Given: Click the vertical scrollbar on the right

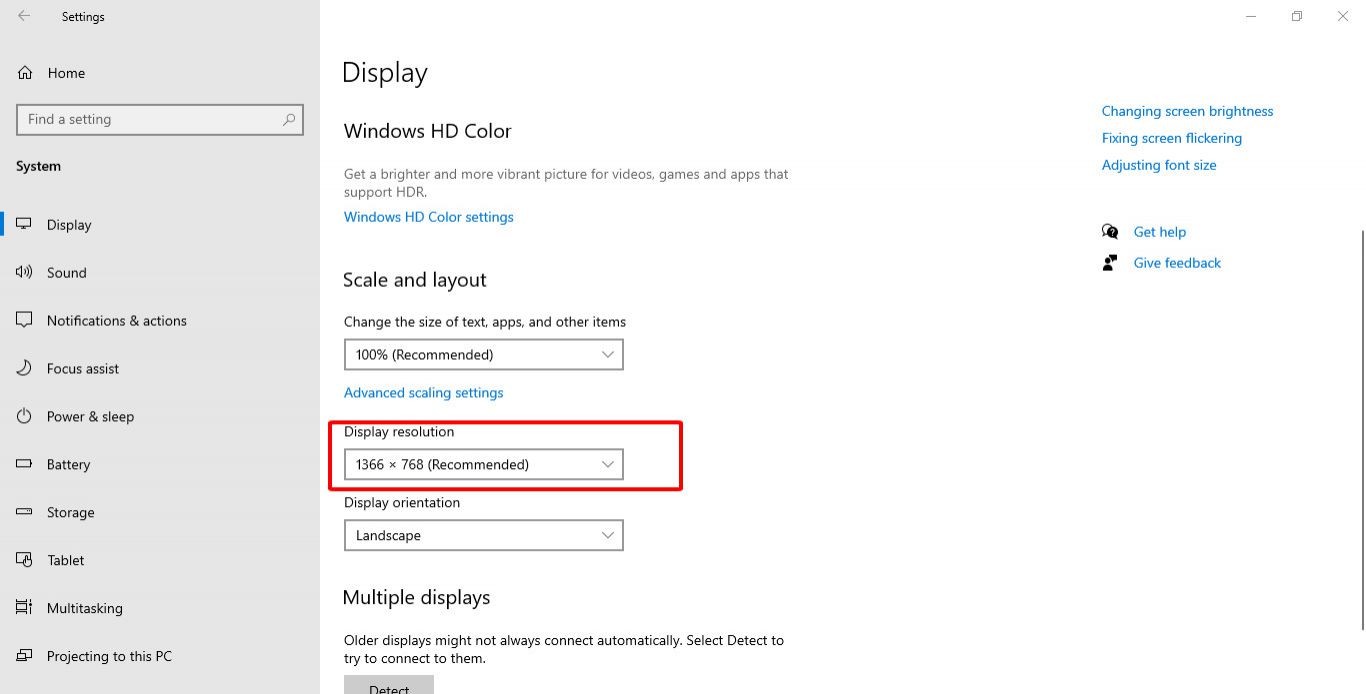Looking at the screenshot, I should coord(1362,430).
